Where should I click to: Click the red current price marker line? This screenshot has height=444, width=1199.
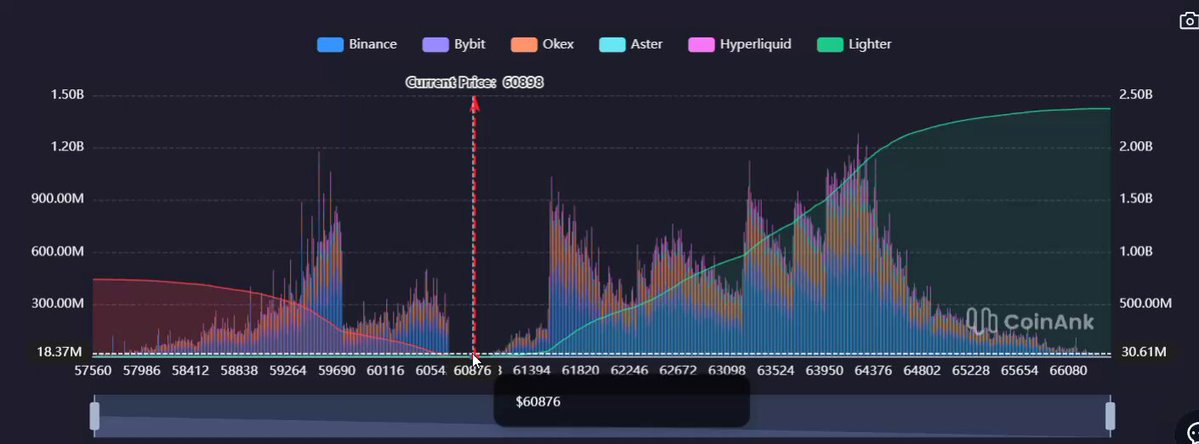coord(474,225)
